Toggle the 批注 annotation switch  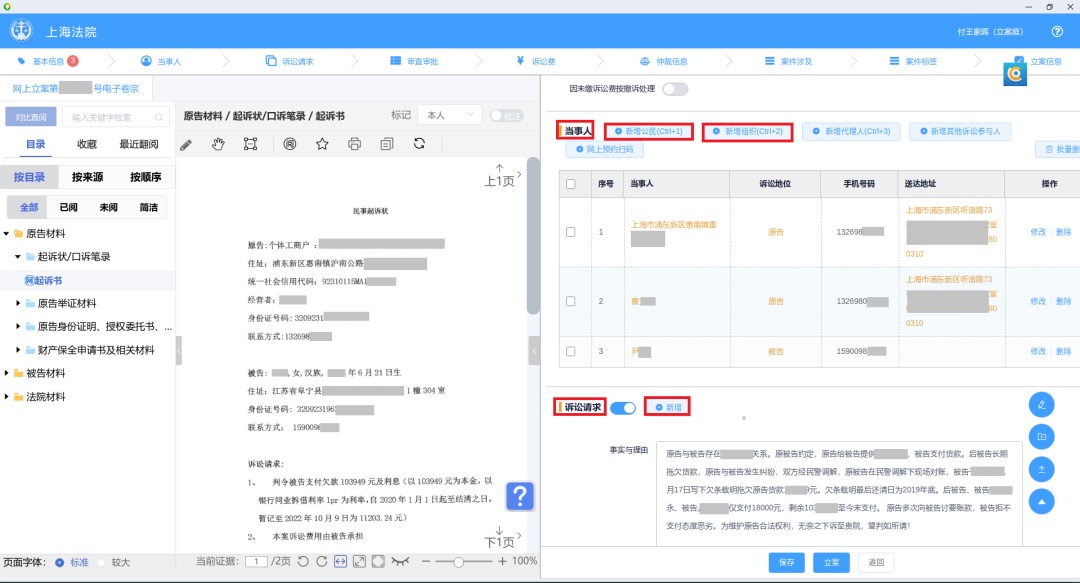pos(506,116)
